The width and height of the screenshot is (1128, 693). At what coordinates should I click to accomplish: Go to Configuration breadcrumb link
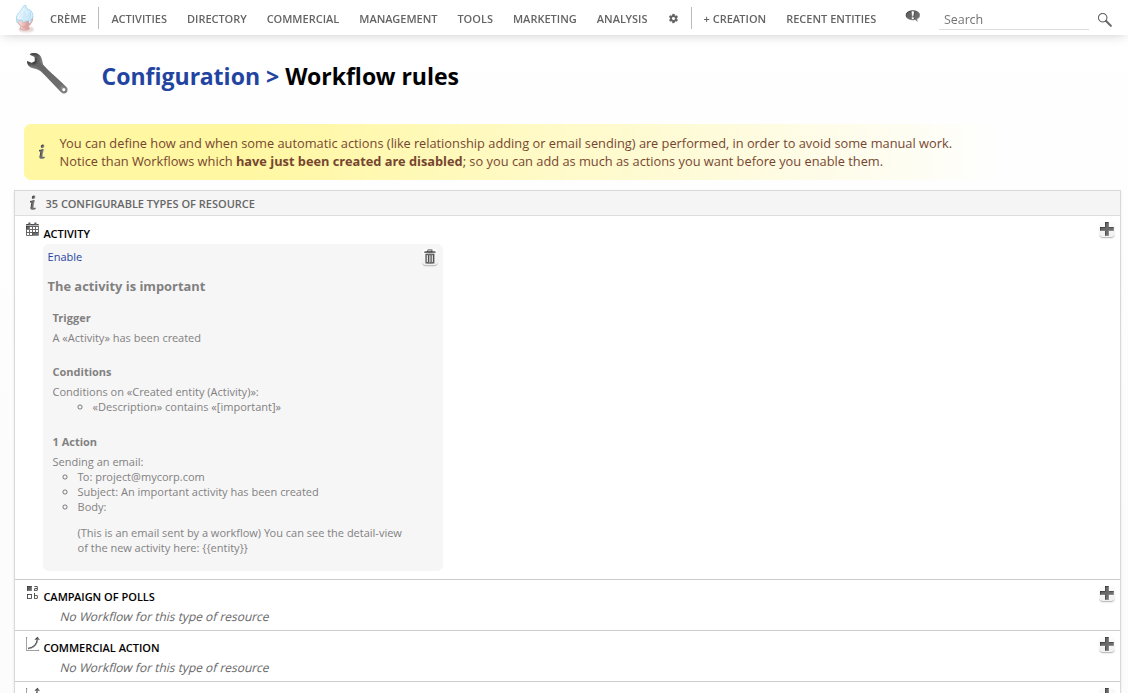coord(181,76)
